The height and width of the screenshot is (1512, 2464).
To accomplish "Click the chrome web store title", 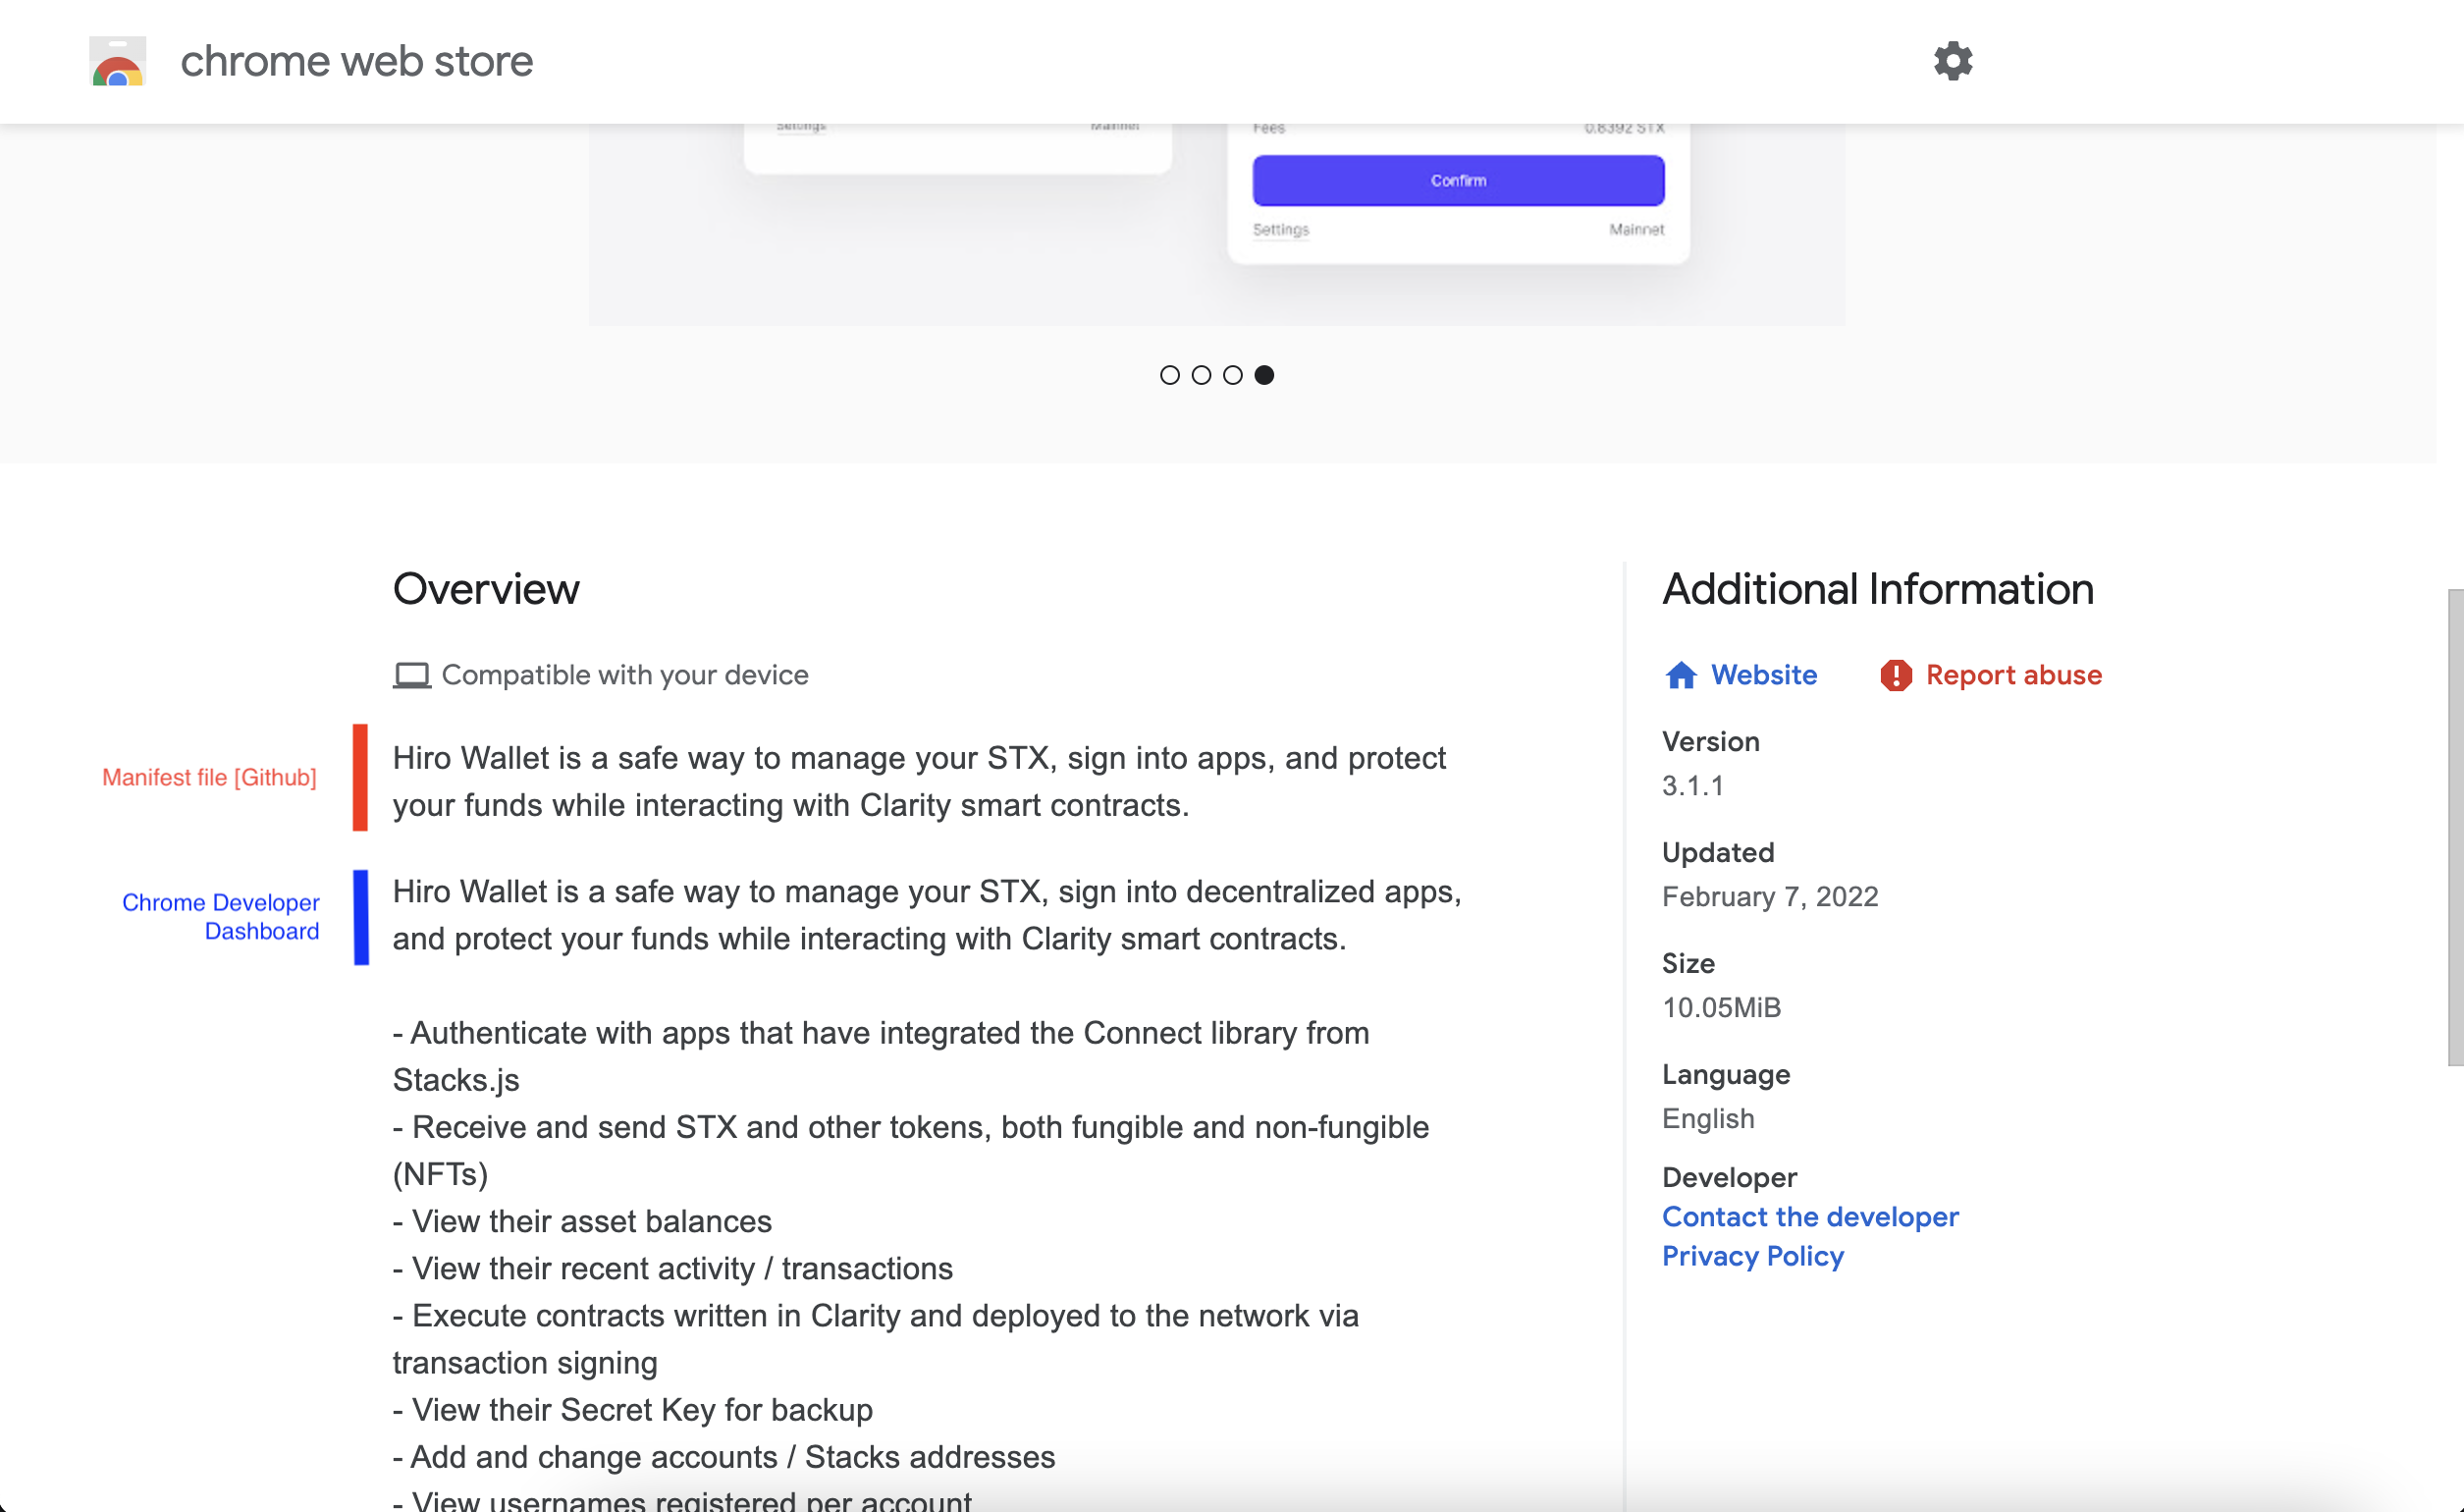I will tap(356, 61).
